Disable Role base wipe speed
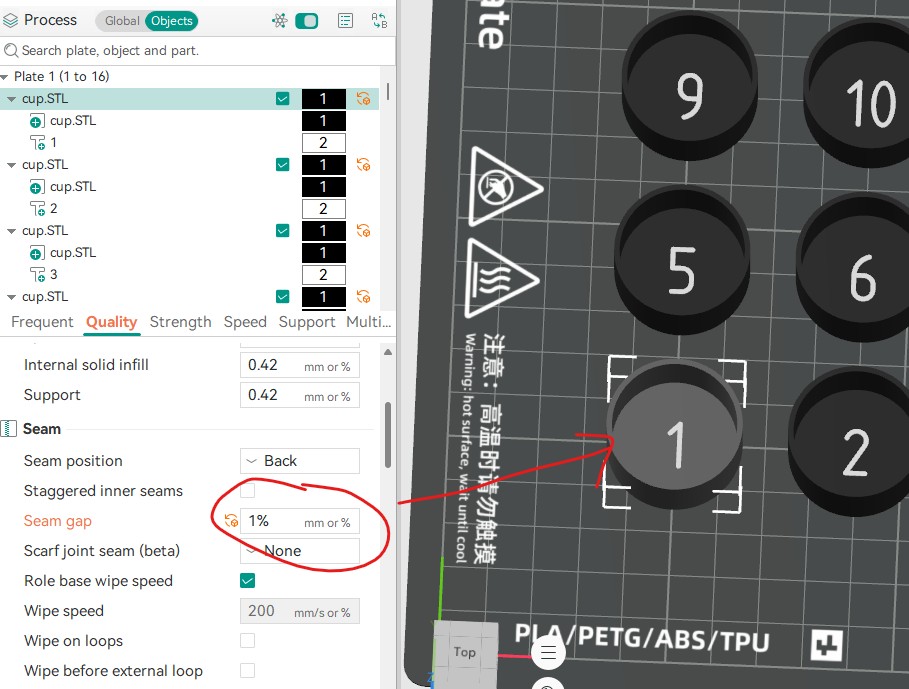 click(x=248, y=580)
